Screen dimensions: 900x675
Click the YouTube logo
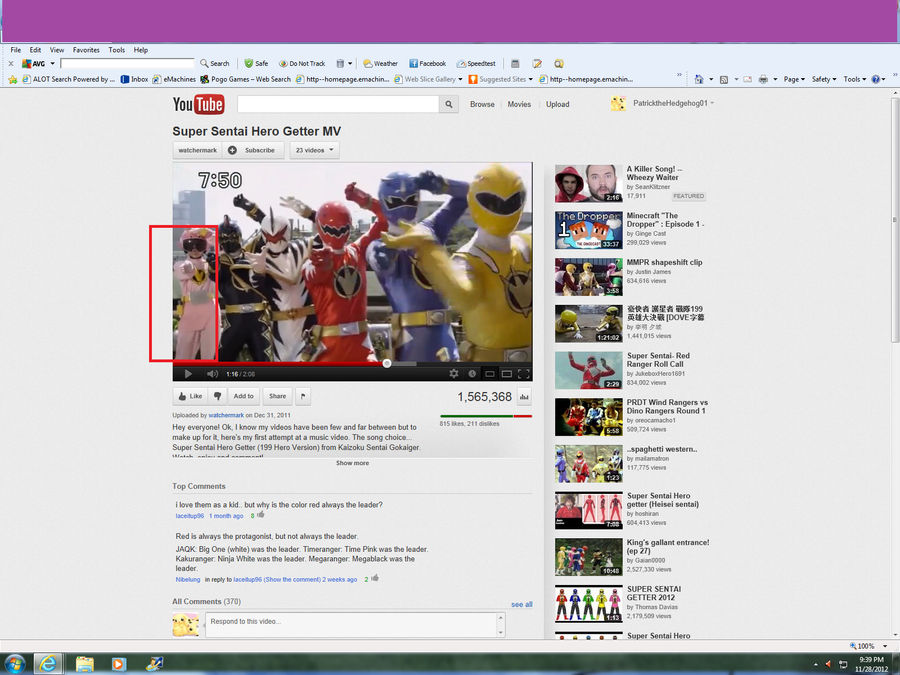(198, 104)
